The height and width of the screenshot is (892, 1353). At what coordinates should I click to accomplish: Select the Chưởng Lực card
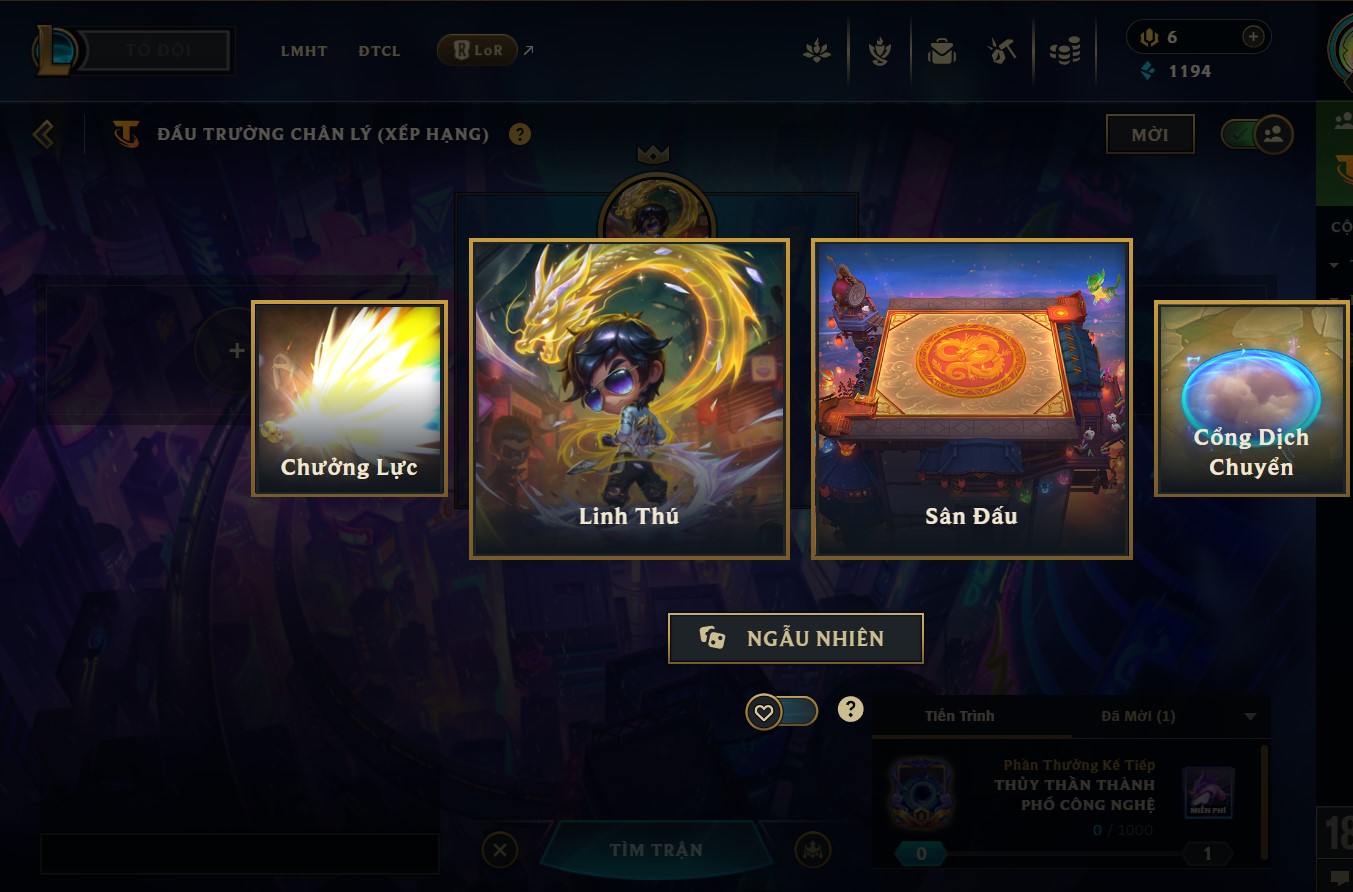[349, 399]
